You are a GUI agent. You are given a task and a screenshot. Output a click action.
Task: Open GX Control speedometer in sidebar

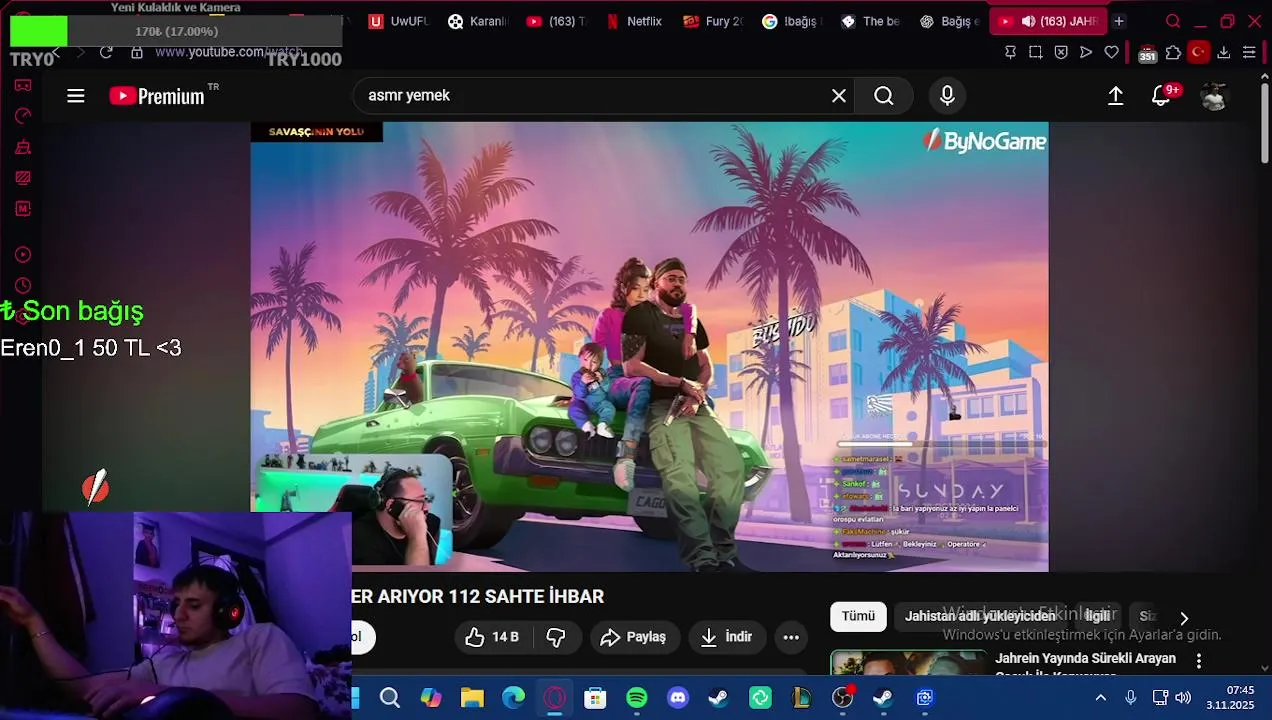point(23,116)
